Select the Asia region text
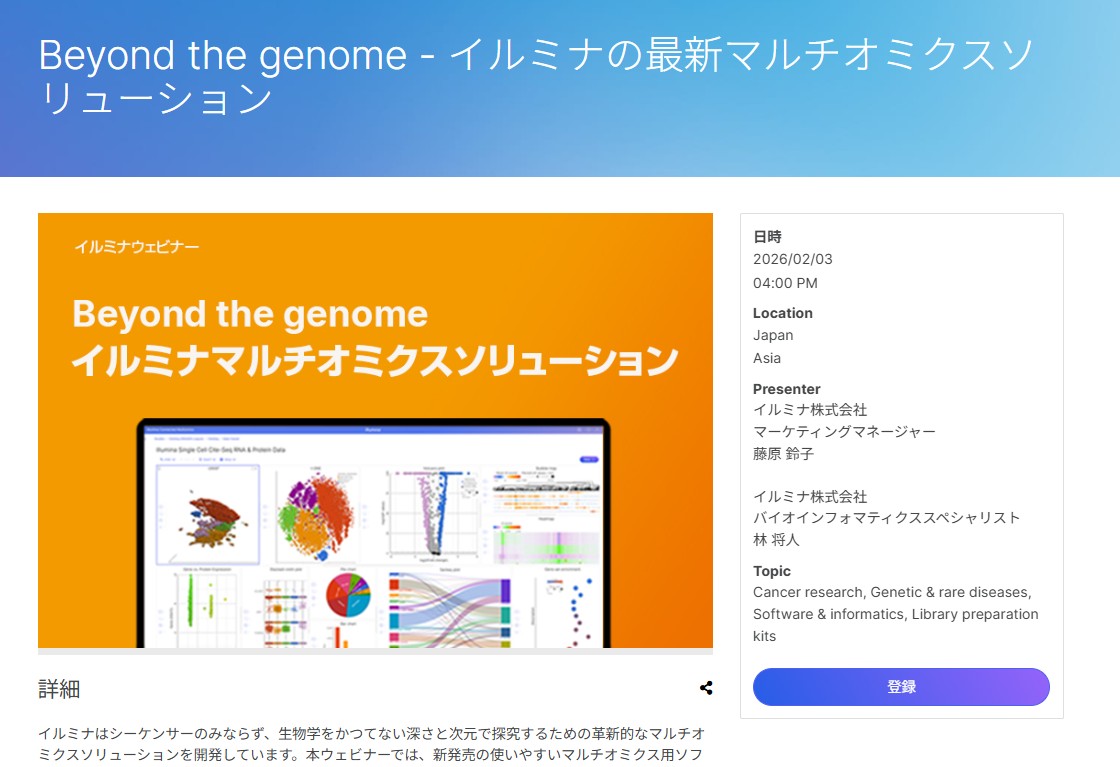The height and width of the screenshot is (767, 1120). [x=767, y=358]
